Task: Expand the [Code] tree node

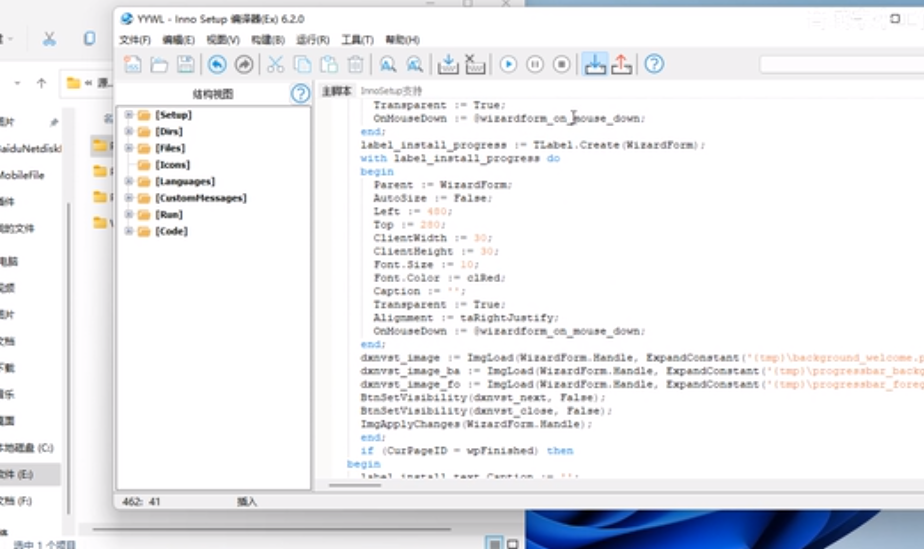Action: point(128,231)
